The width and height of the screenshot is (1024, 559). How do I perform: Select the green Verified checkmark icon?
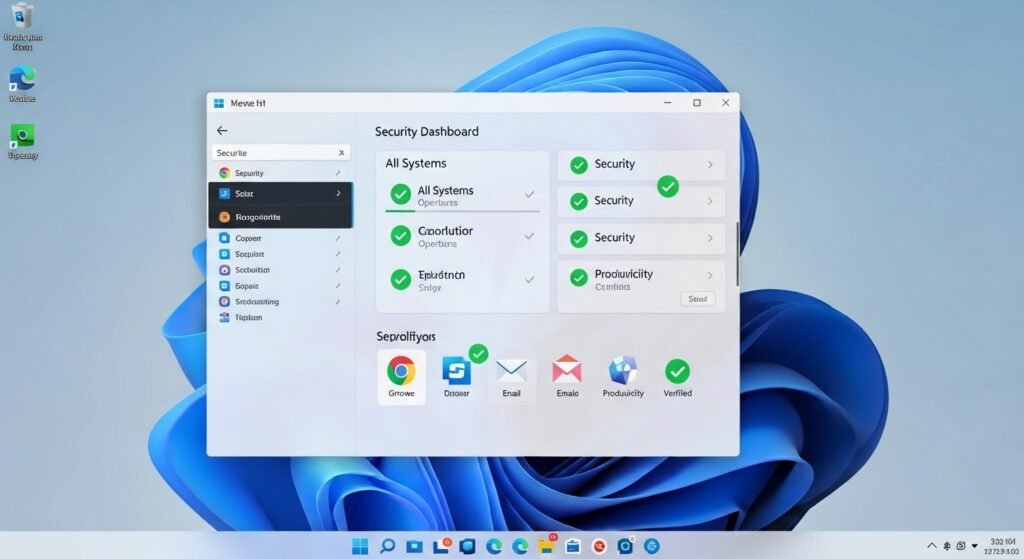point(677,371)
